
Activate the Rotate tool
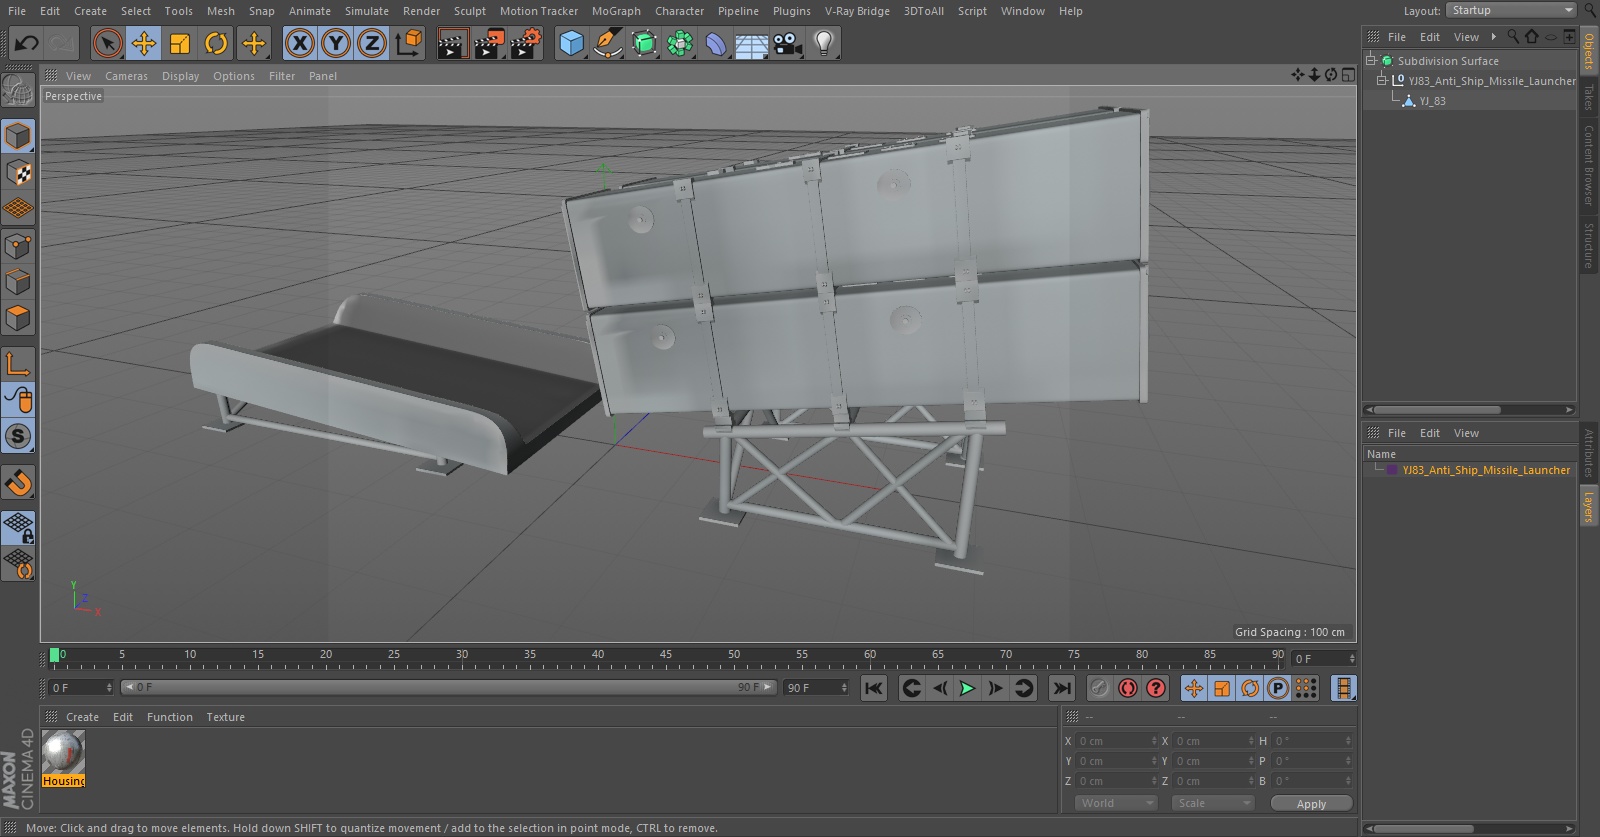pyautogui.click(x=216, y=43)
